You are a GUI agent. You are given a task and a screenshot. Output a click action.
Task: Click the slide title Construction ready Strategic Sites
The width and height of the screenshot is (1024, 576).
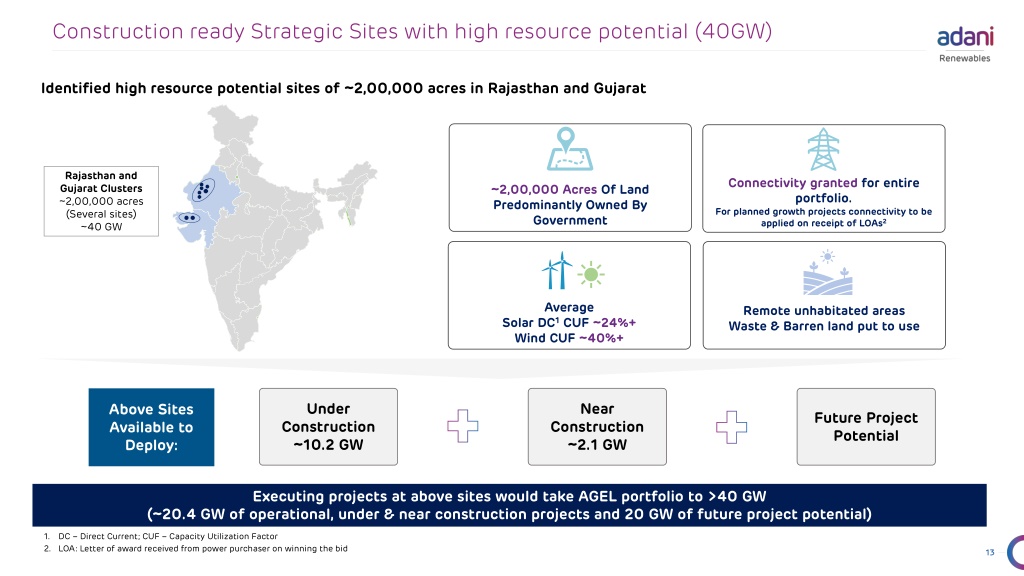[x=412, y=31]
